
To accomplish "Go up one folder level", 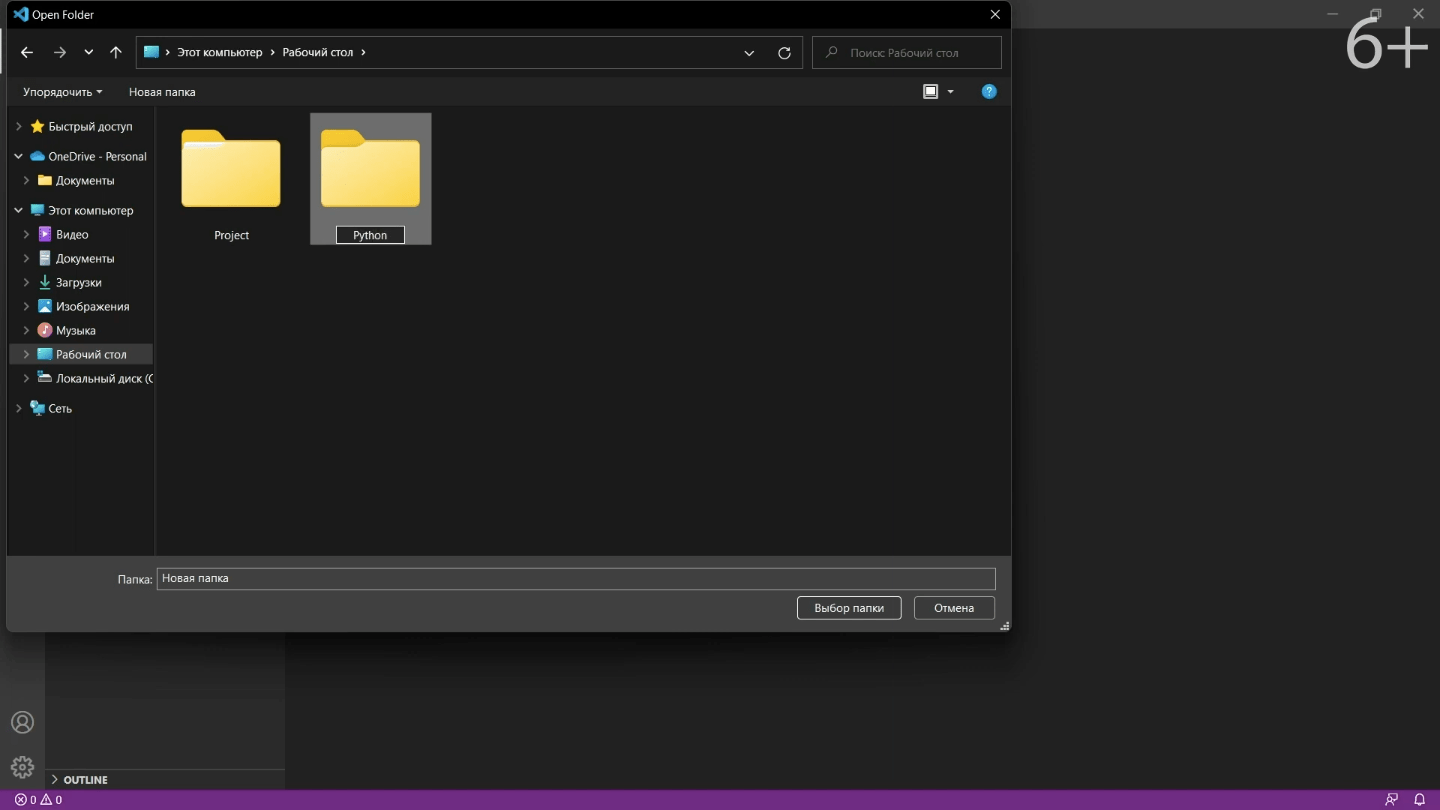I will [116, 53].
